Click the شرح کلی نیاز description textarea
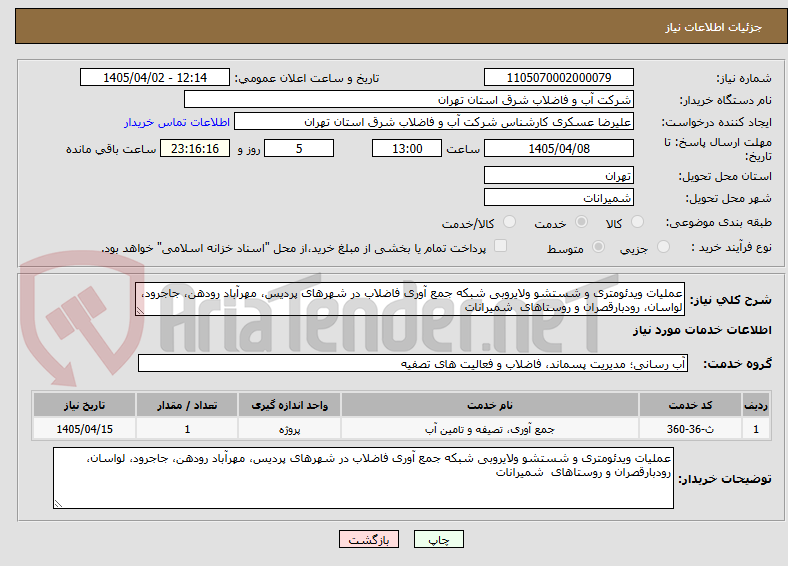The image size is (788, 566). pyautogui.click(x=410, y=300)
